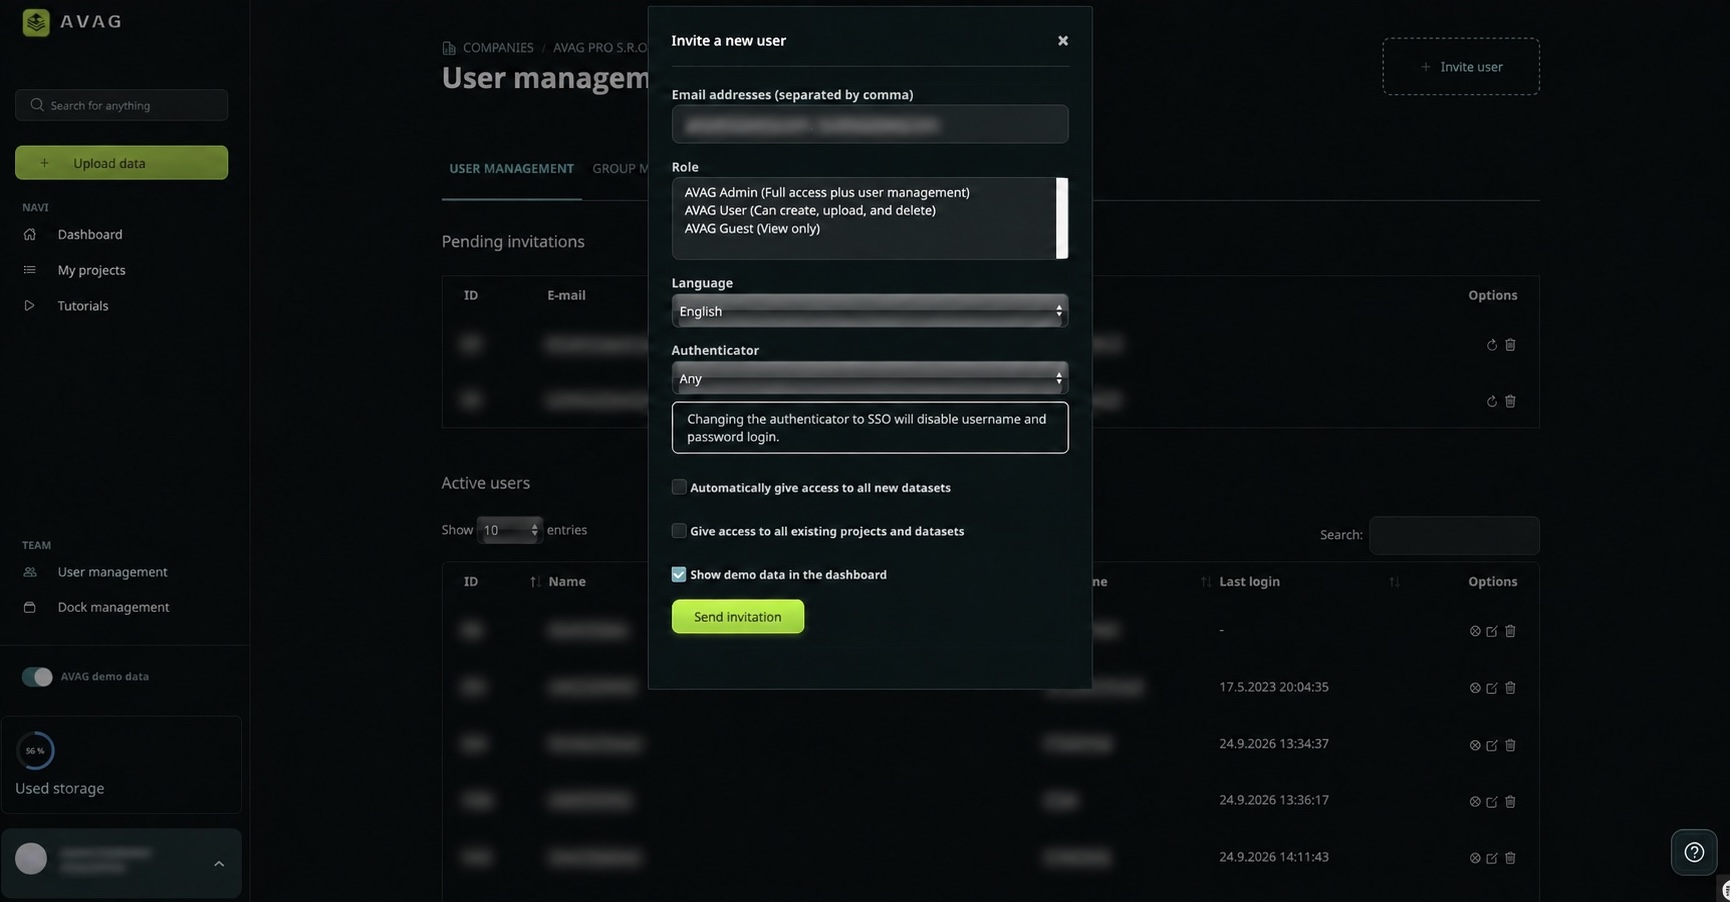Open Dock management in the sidebar
Image resolution: width=1730 pixels, height=902 pixels.
coord(113,607)
